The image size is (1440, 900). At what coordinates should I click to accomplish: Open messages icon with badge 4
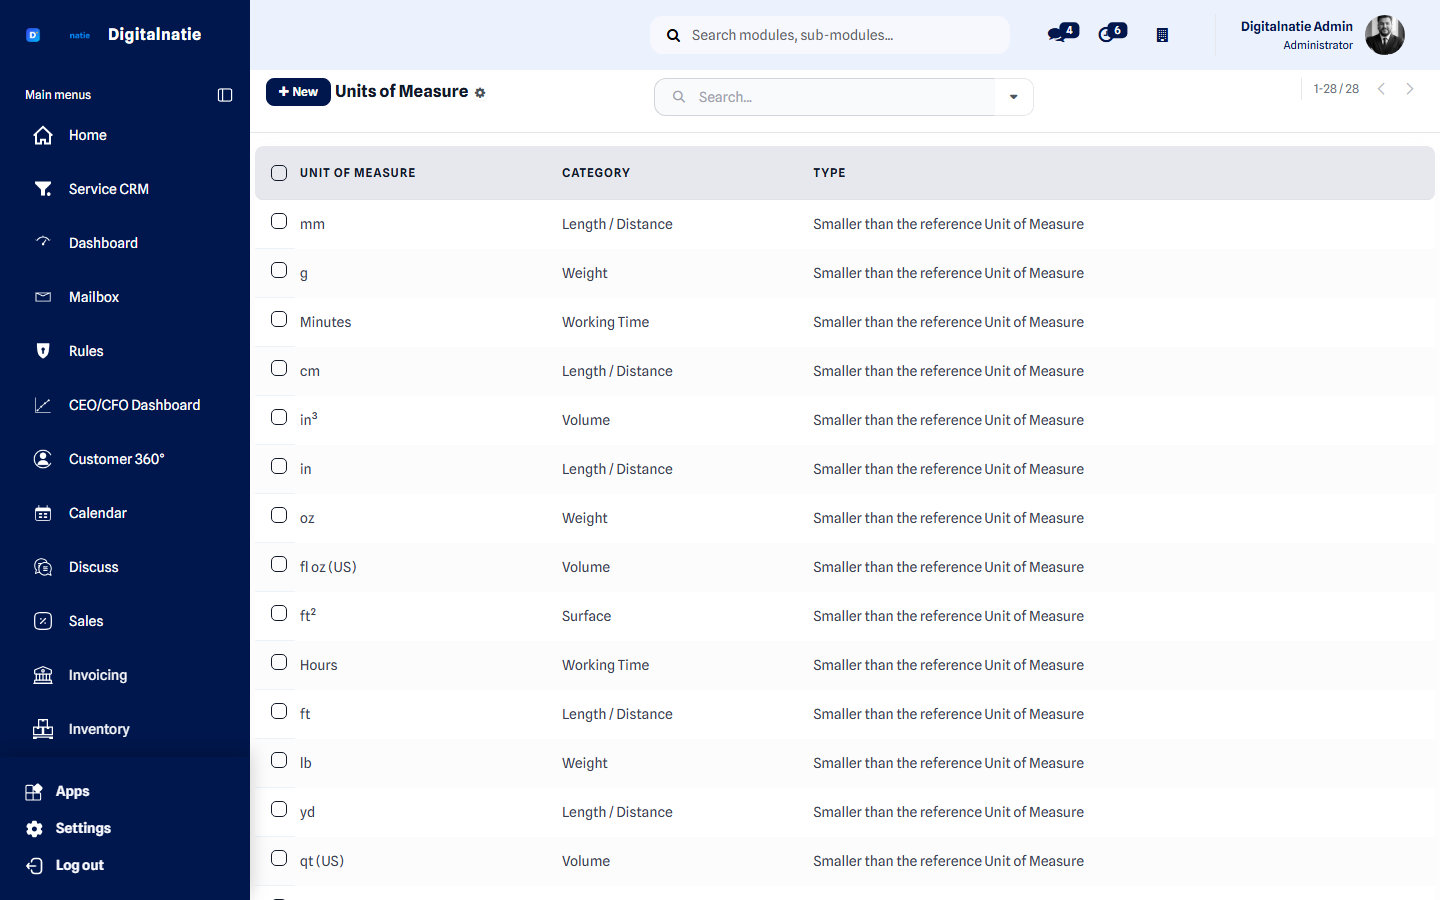click(1062, 33)
